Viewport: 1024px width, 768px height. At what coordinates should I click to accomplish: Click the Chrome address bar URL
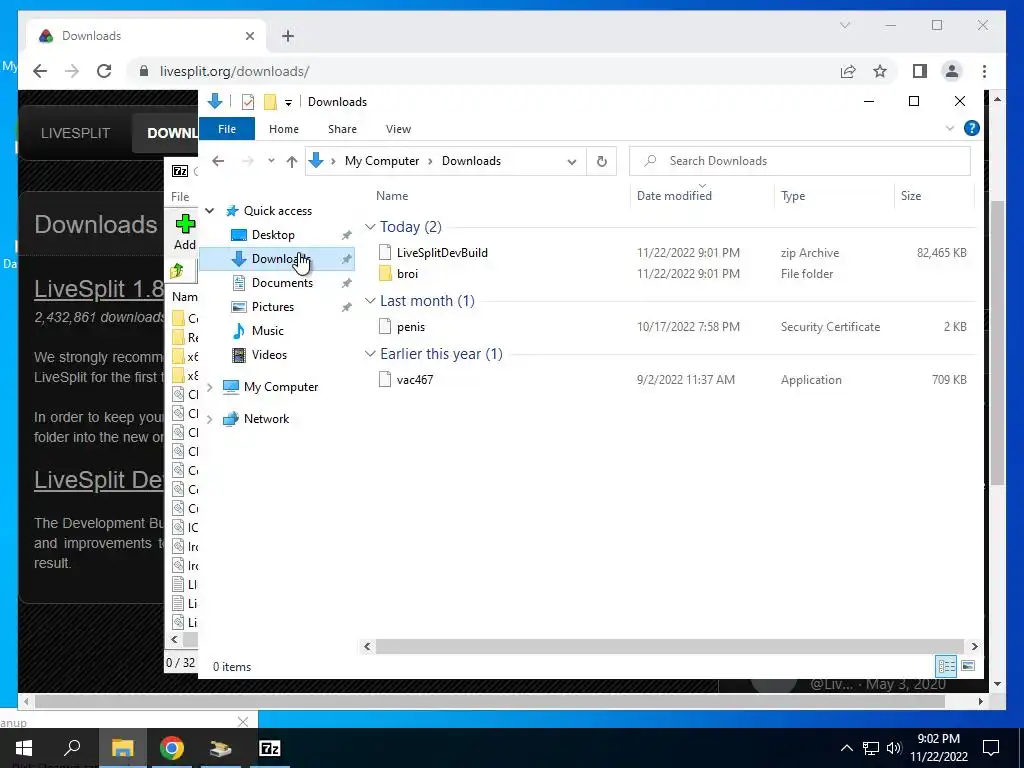[234, 71]
